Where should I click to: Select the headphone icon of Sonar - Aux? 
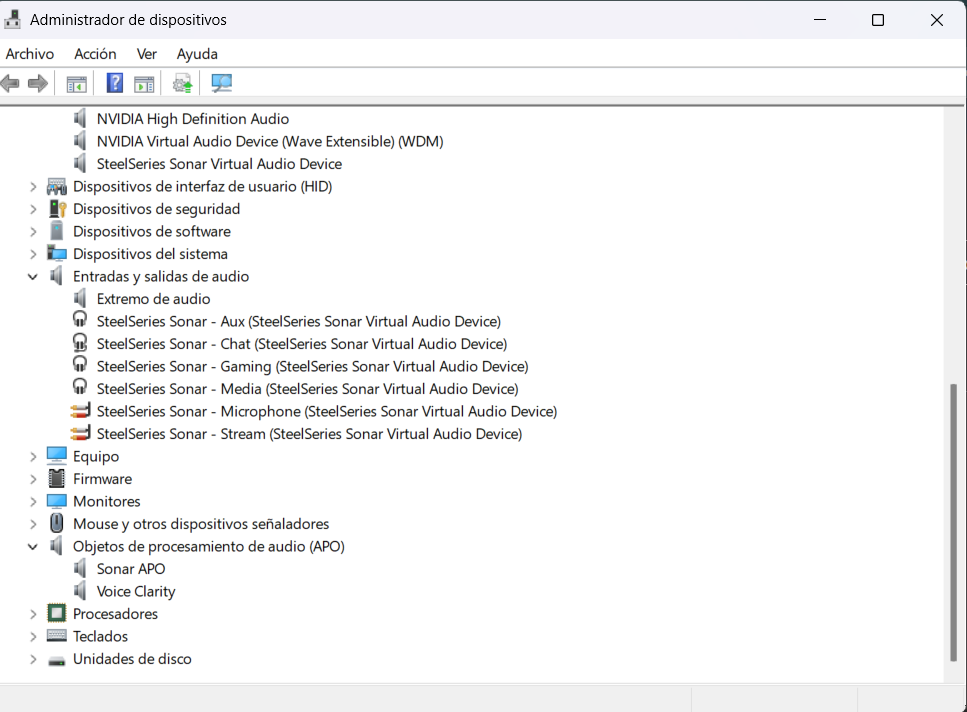pos(80,320)
